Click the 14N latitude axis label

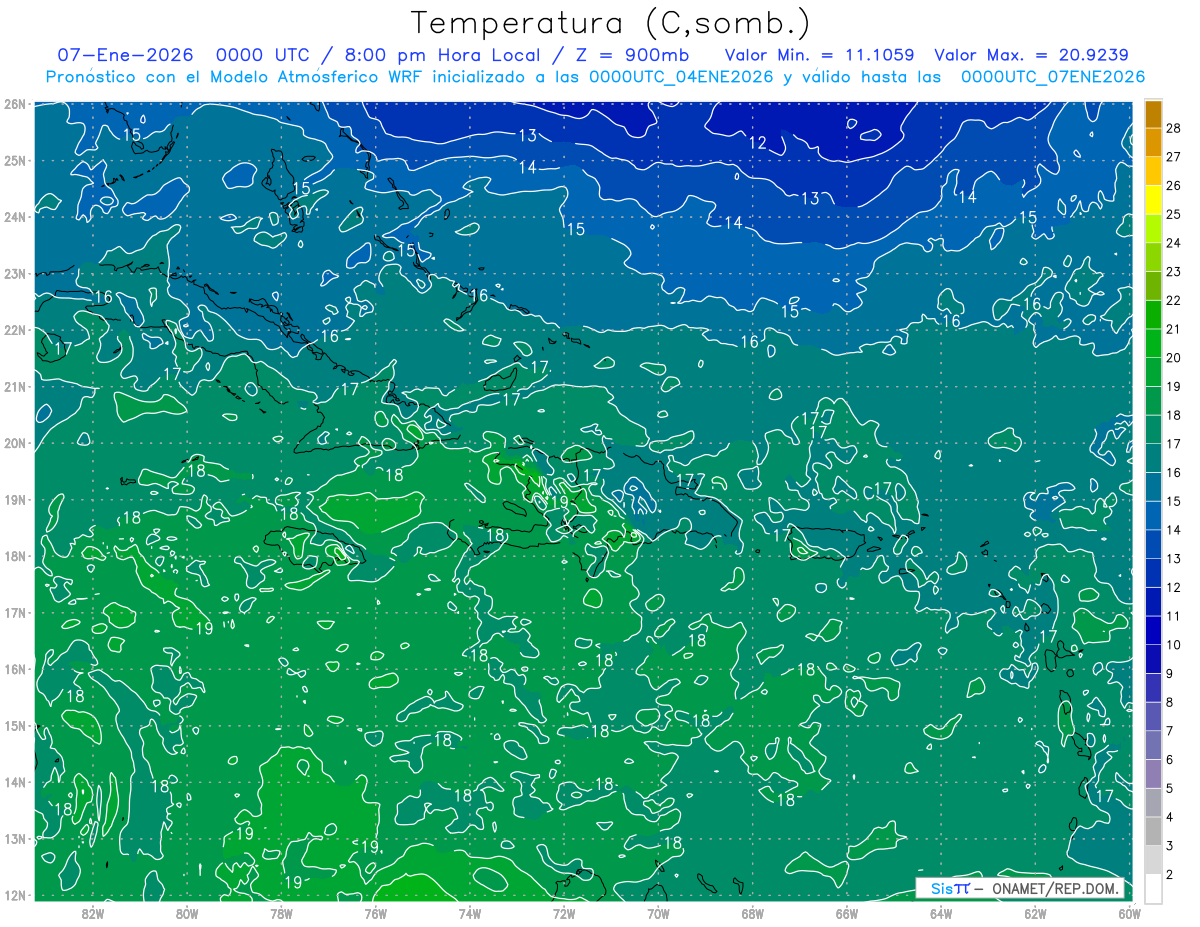14,782
